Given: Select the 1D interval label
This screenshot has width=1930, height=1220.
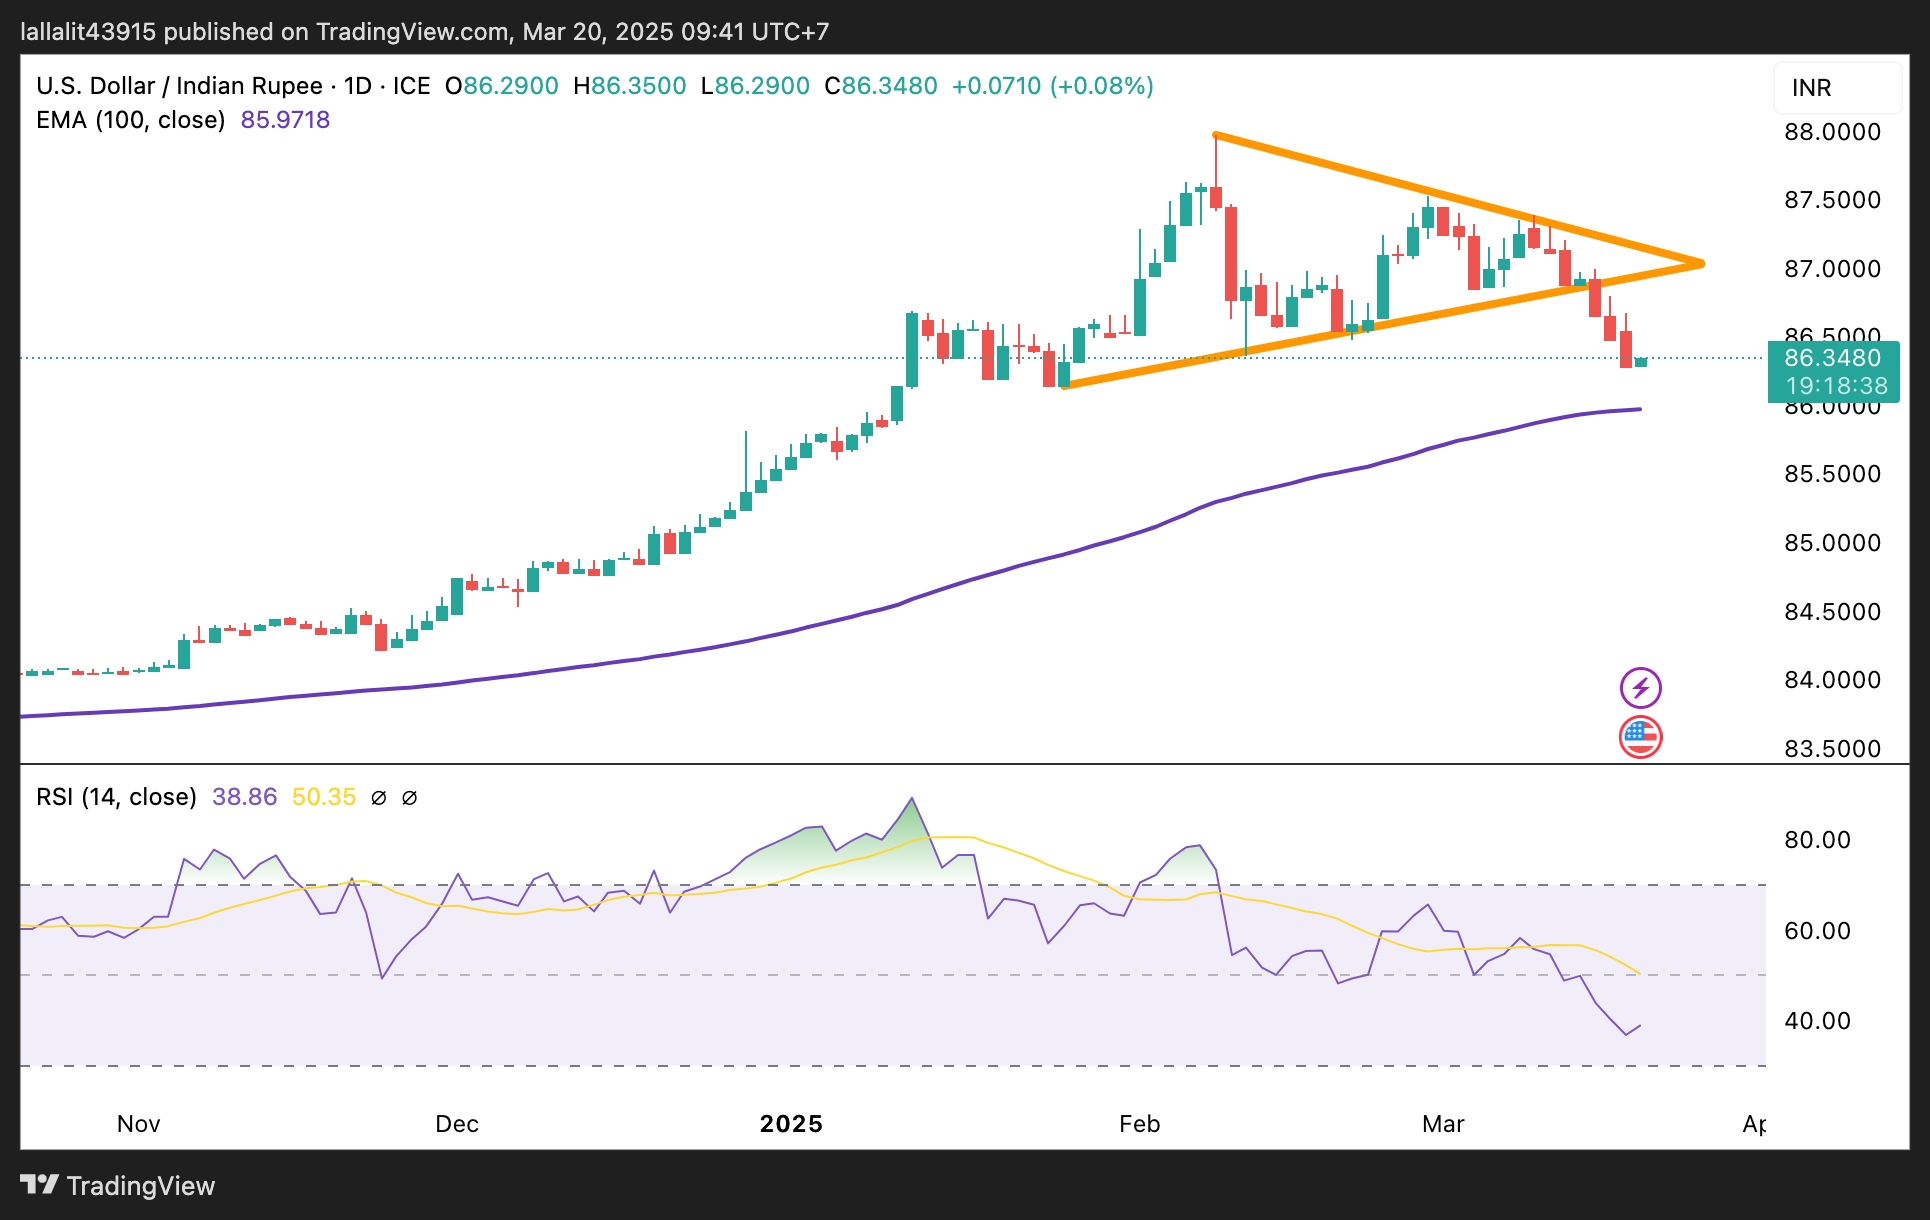Looking at the screenshot, I should [357, 86].
